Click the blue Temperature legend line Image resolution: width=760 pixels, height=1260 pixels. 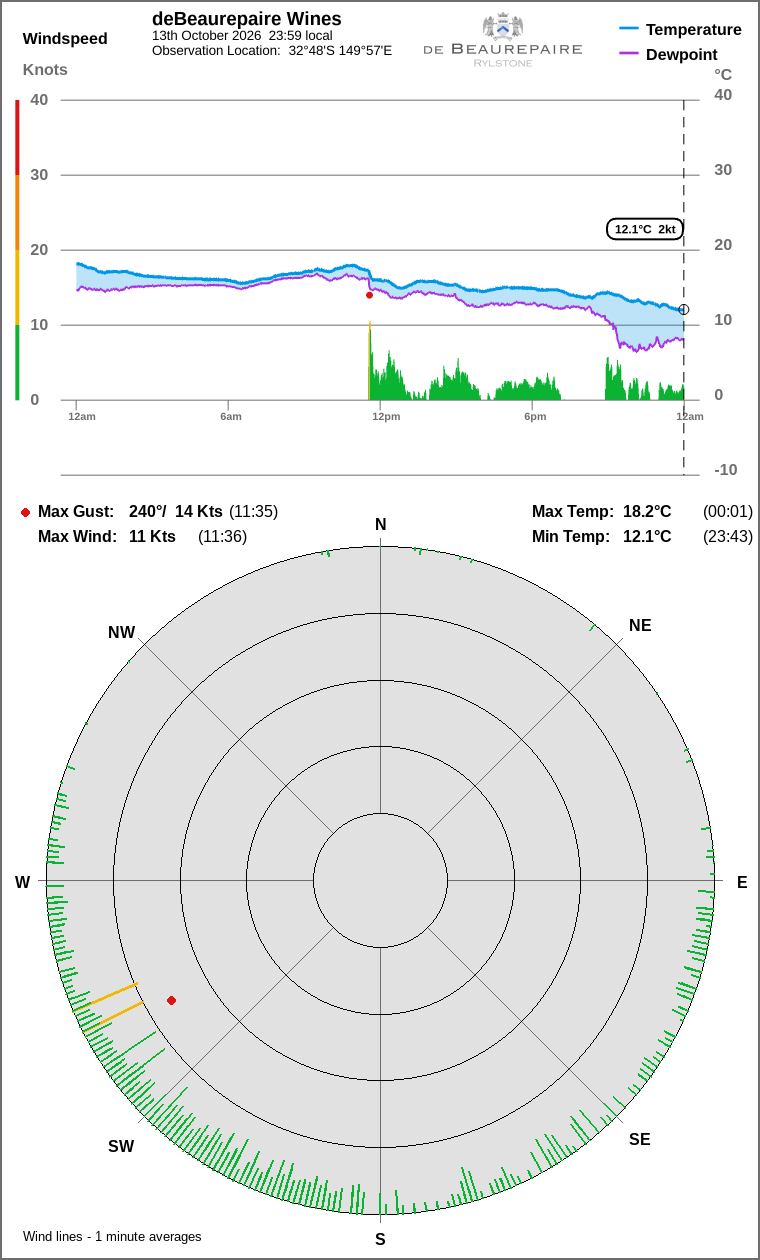(x=629, y=29)
